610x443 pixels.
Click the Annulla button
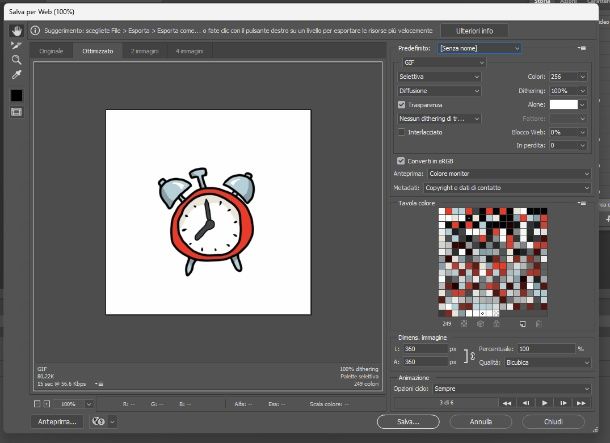pos(481,421)
